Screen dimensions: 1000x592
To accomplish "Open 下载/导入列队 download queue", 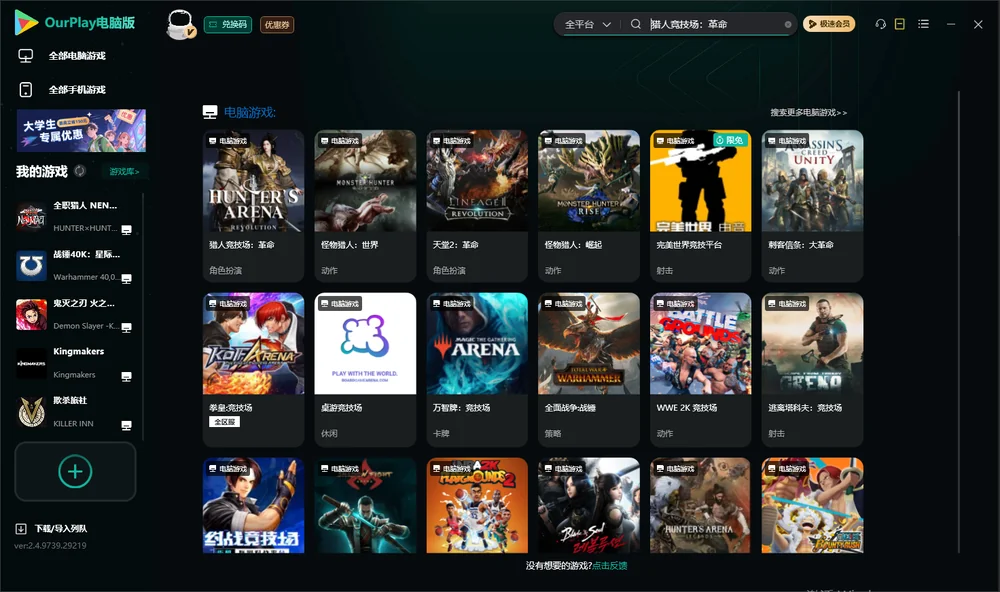I will (x=52, y=529).
